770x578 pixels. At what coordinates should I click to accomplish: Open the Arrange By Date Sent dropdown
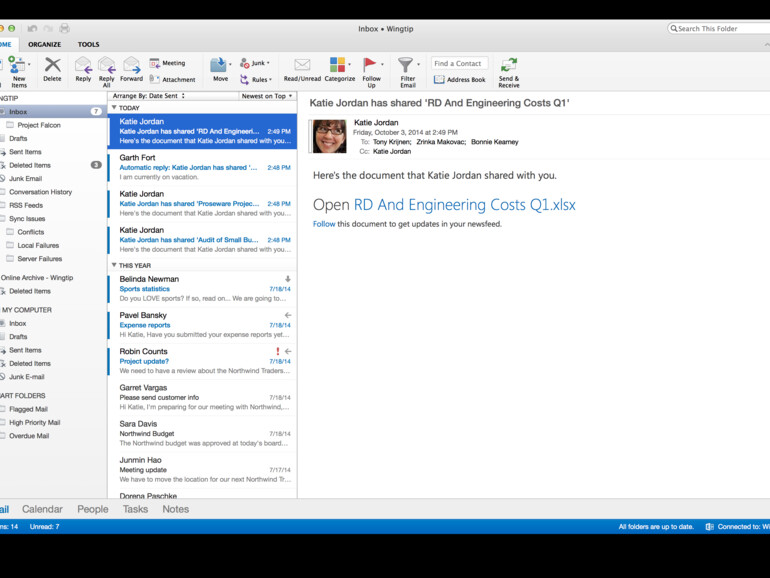tap(149, 96)
